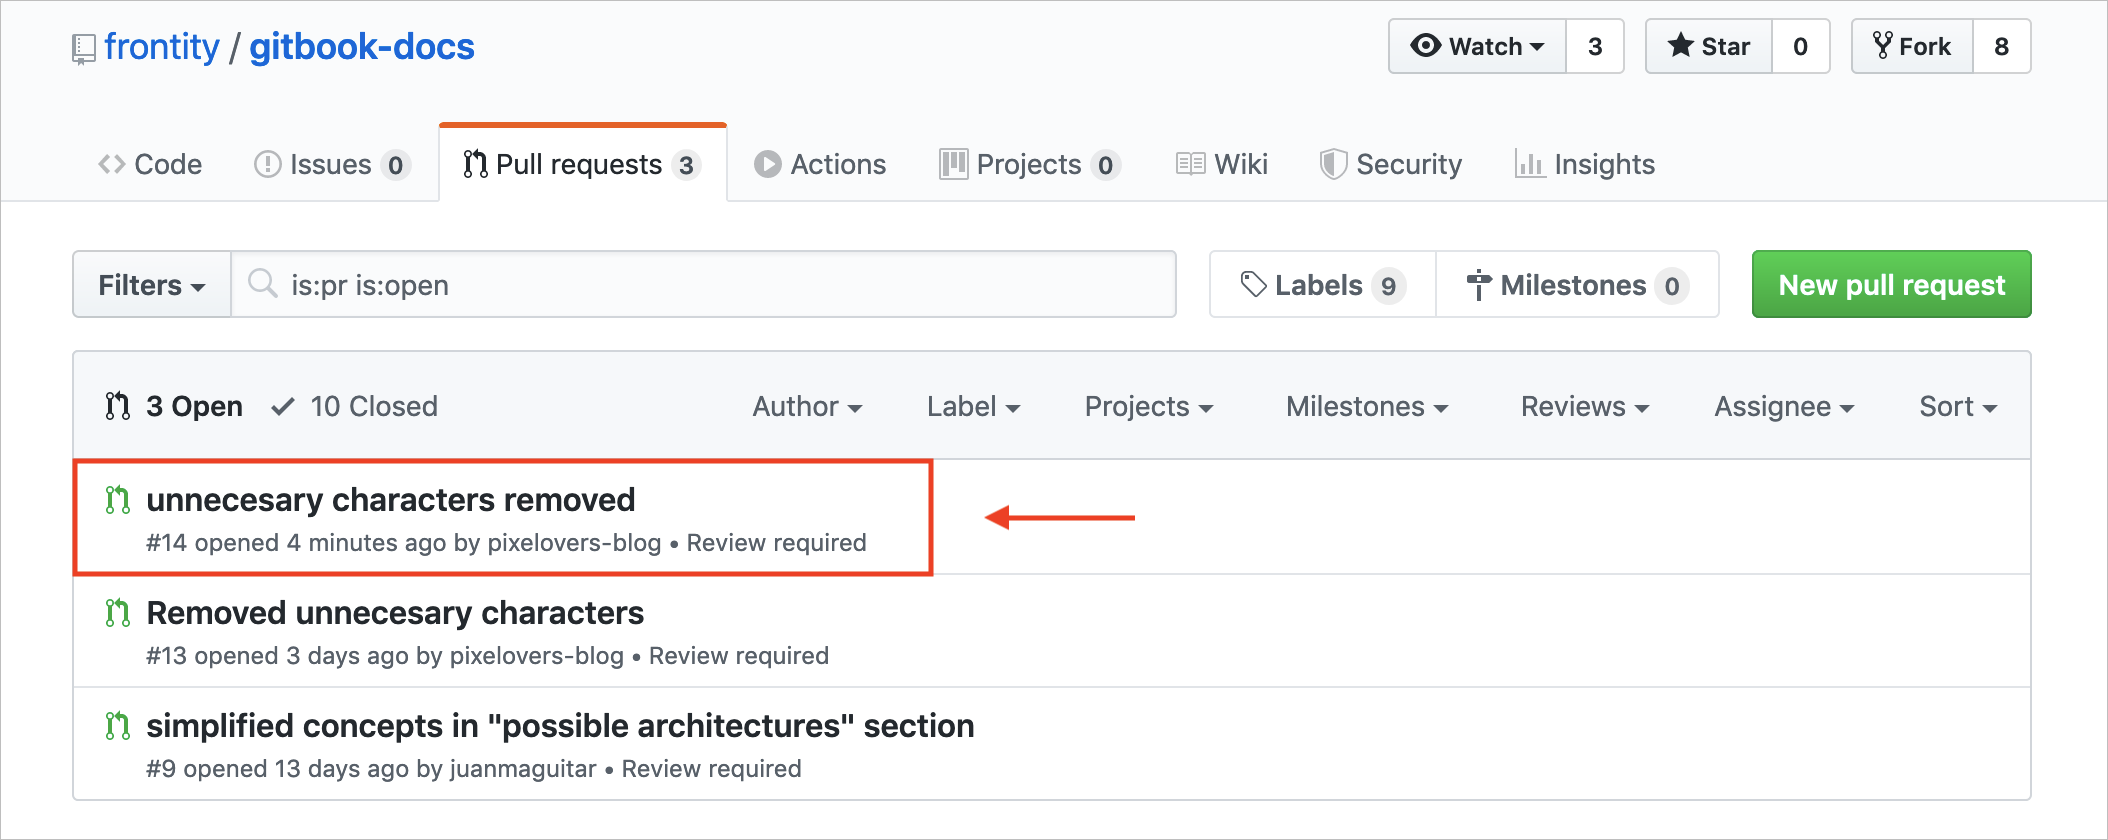Open the Projects tab
2108x840 pixels.
pos(1030,164)
